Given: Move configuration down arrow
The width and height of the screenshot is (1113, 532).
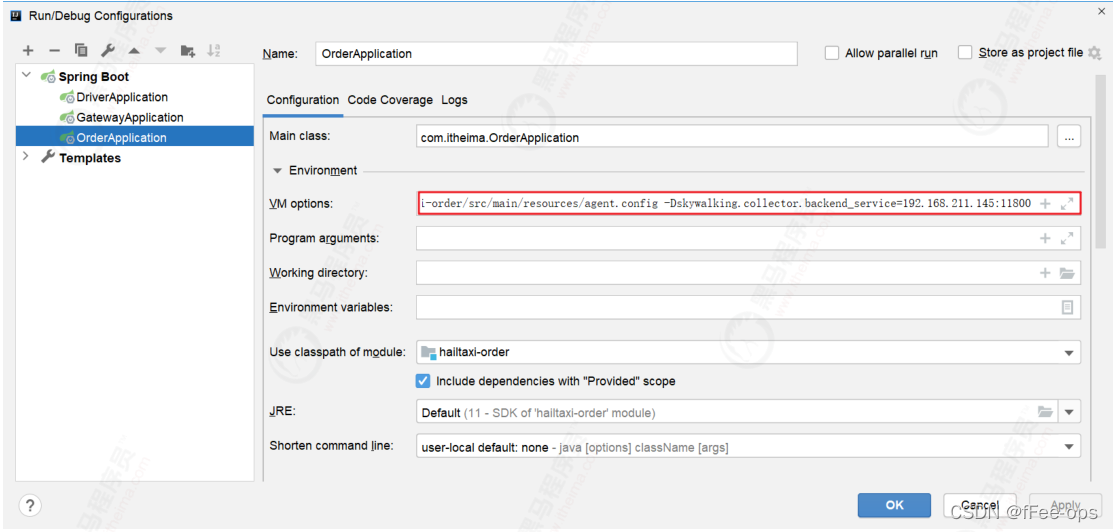Looking at the screenshot, I should 160,50.
